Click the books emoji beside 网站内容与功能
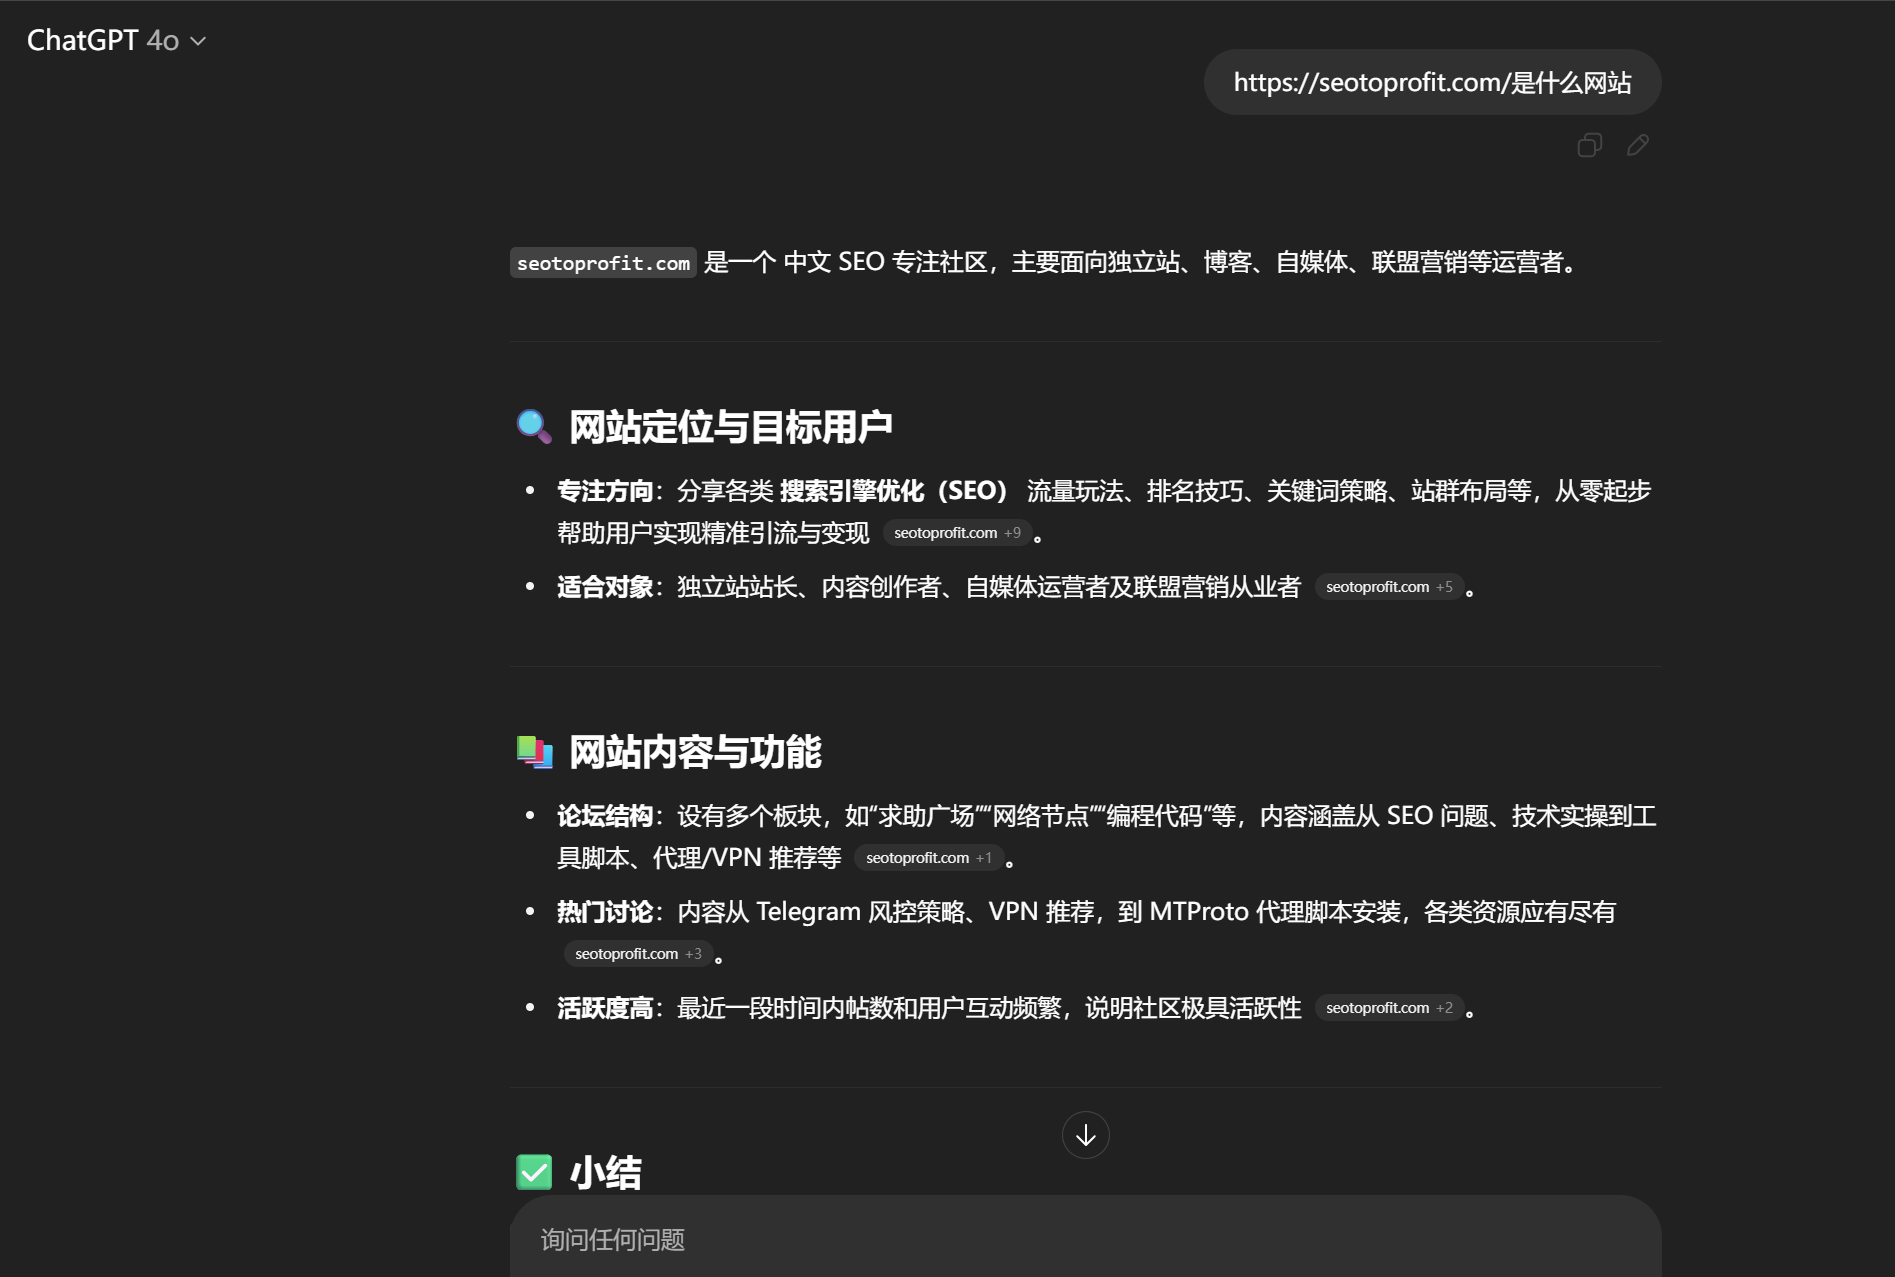This screenshot has width=1895, height=1277. click(534, 752)
